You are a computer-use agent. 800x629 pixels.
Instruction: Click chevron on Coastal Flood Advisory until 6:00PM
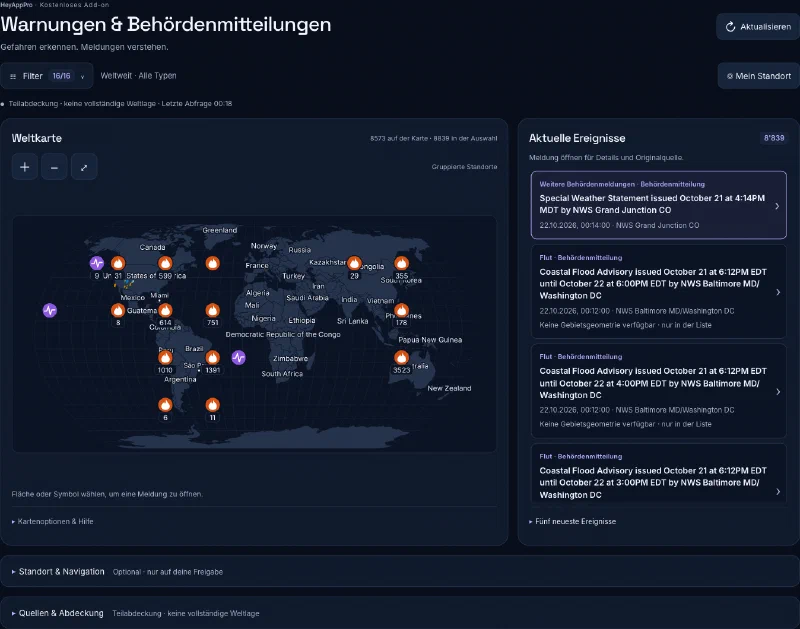pyautogui.click(x=778, y=292)
